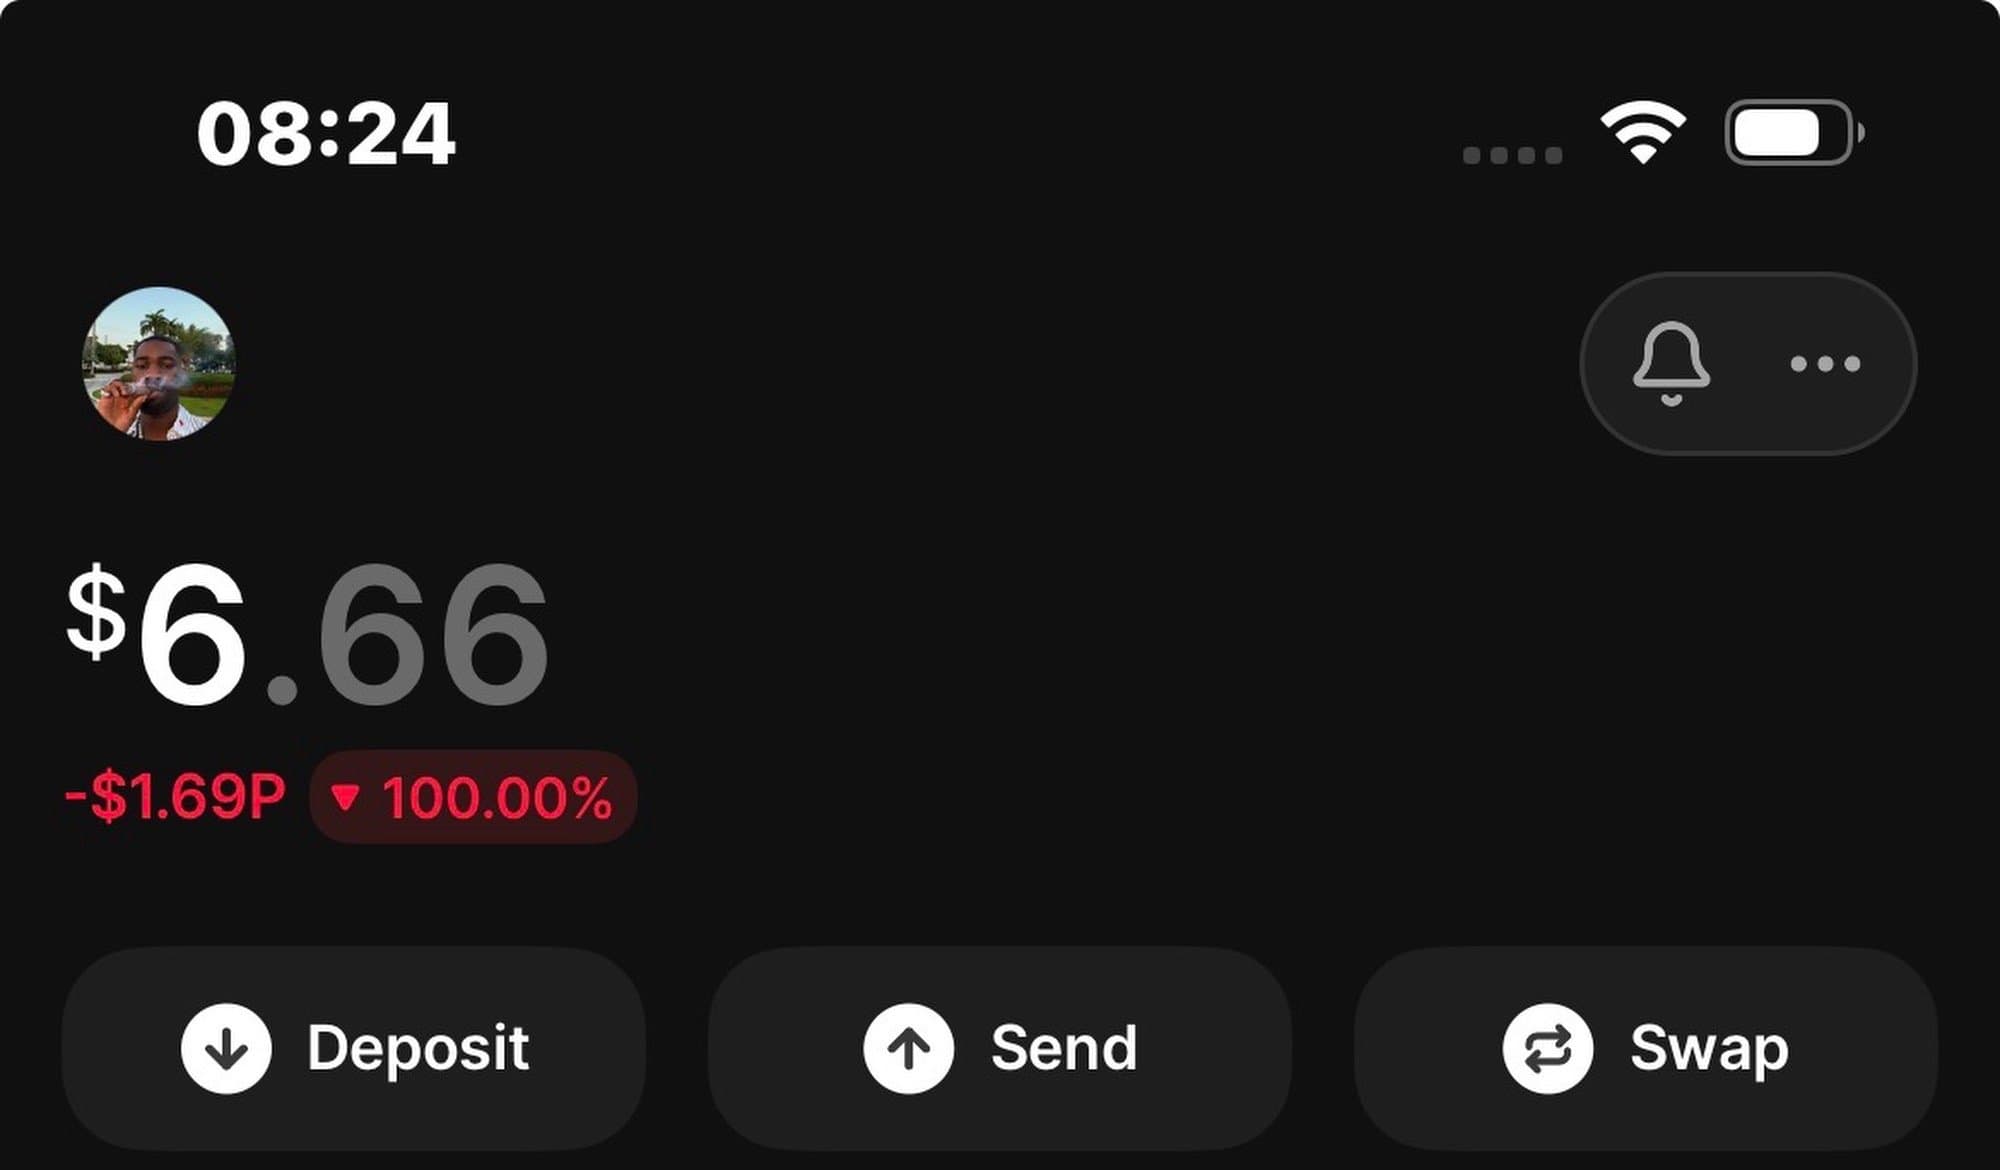This screenshot has height=1170, width=2000.
Task: Click the up-arrow circle icon on Send
Action: pyautogui.click(x=908, y=1048)
